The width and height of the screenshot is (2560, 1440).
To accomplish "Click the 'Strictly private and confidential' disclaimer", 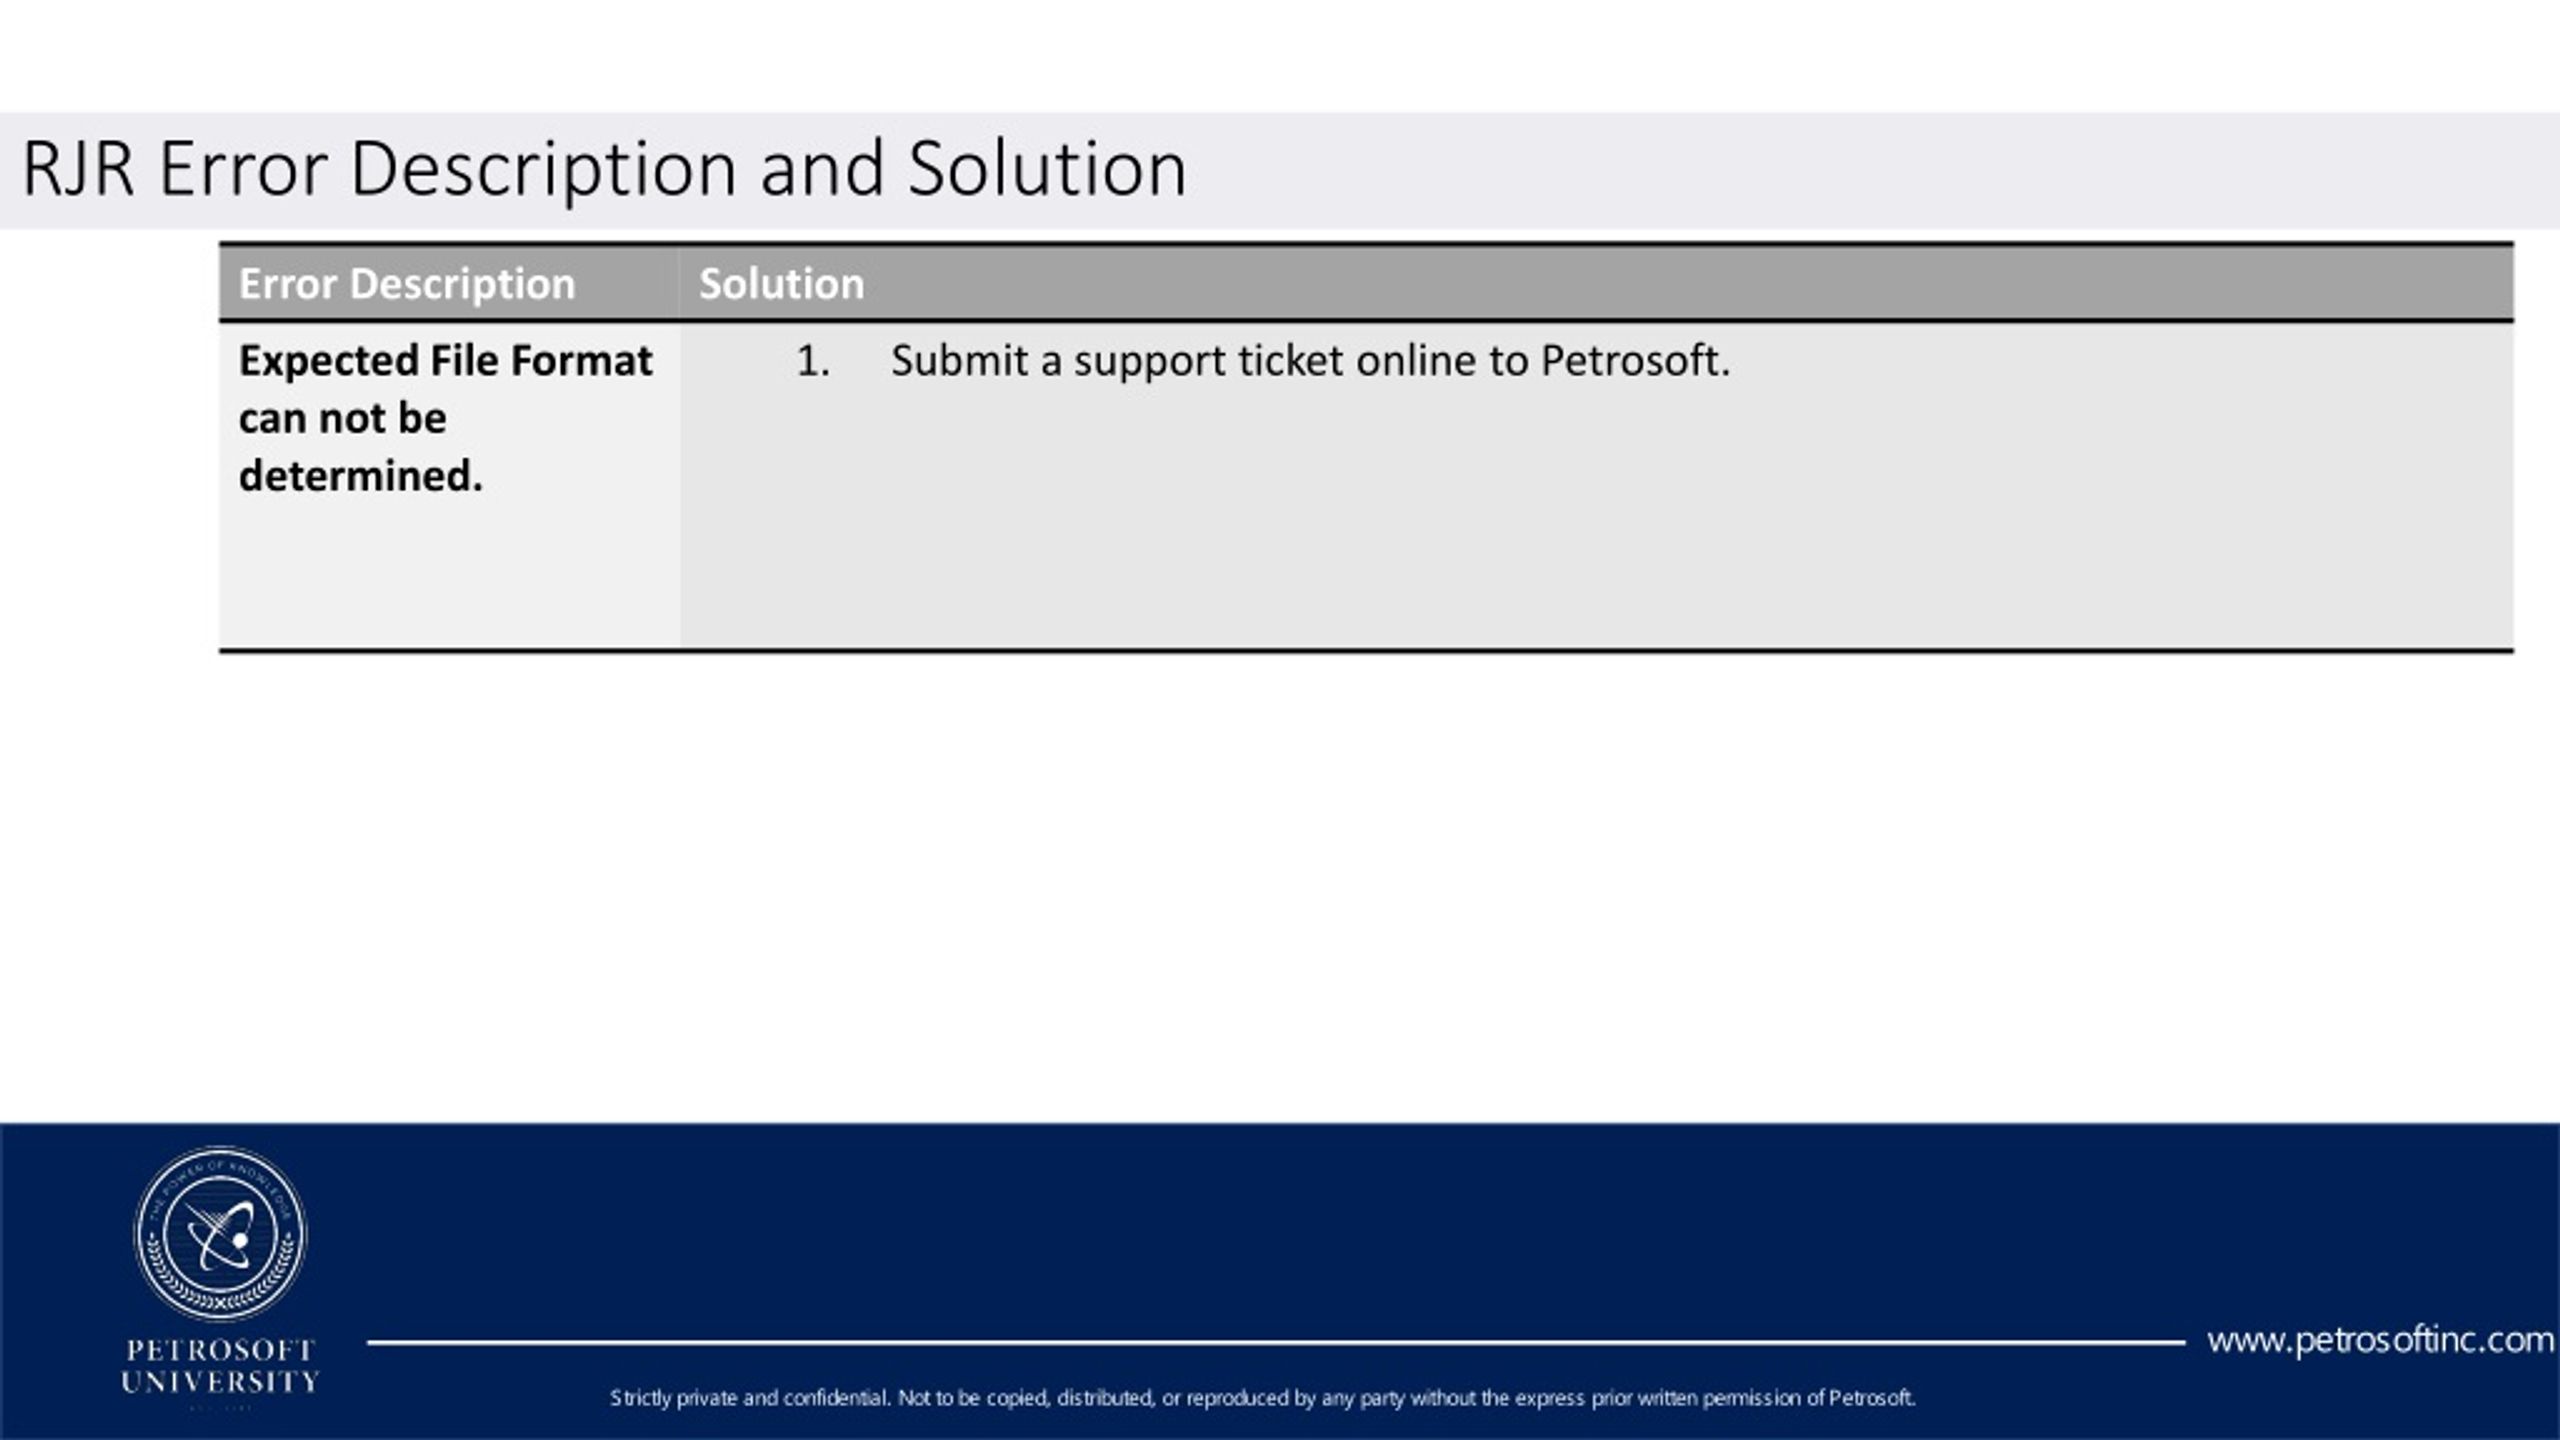I will (x=1262, y=1398).
